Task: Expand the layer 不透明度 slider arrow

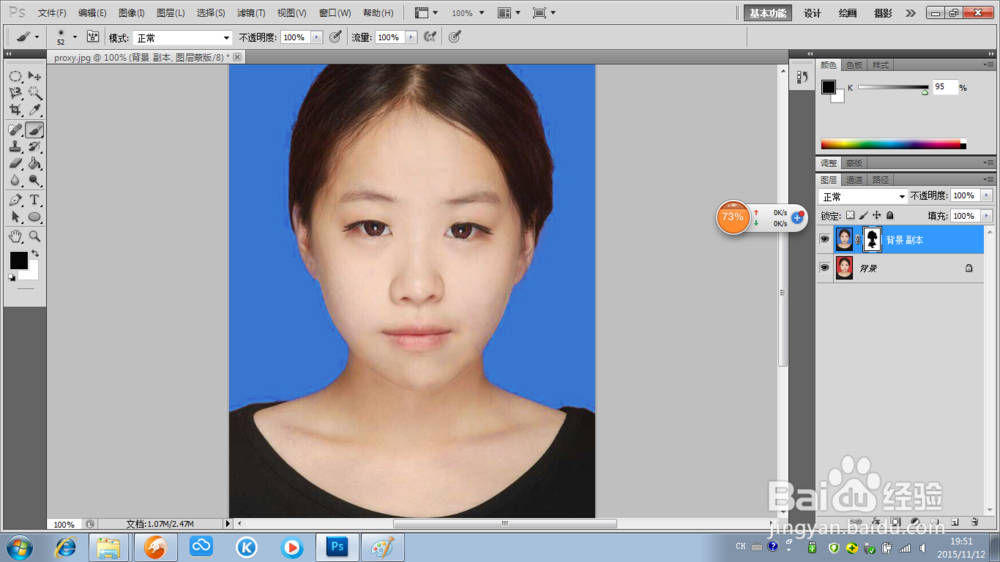Action: (x=987, y=196)
